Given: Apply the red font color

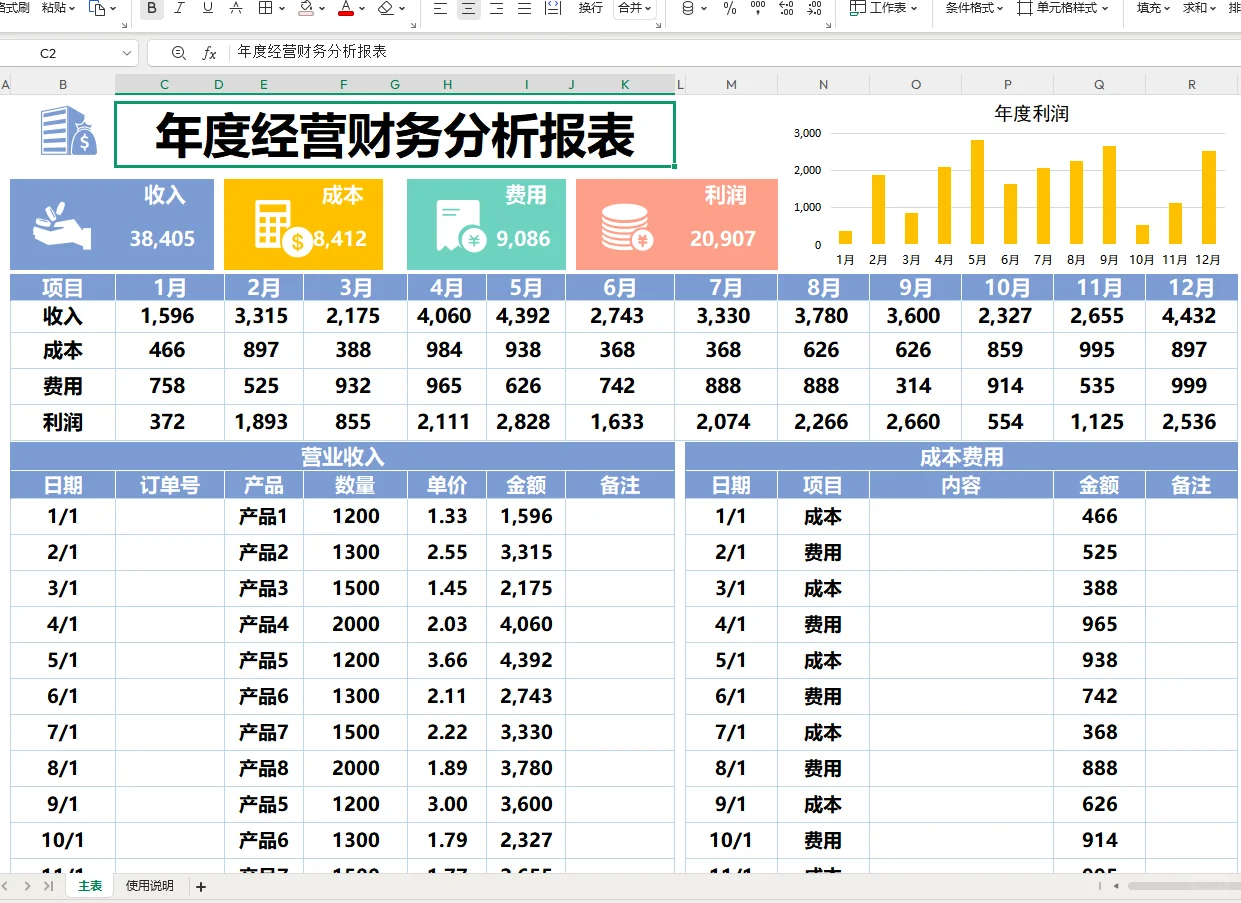Looking at the screenshot, I should point(346,8).
